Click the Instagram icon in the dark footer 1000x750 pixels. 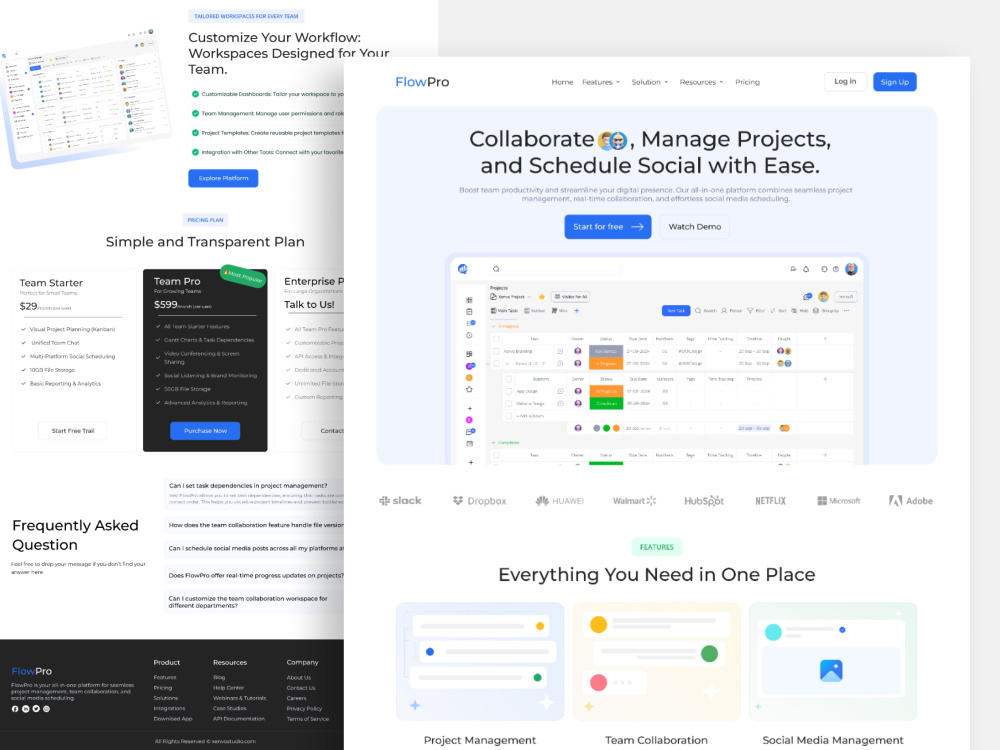[46, 709]
